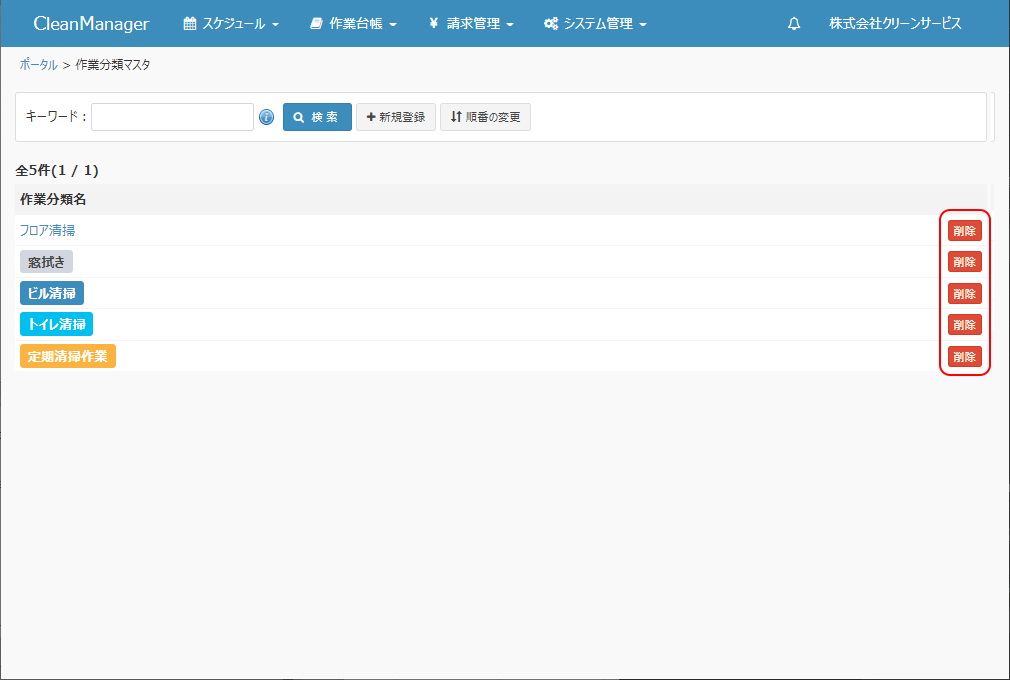Click the notification bell icon
Screen dimensions: 1010x680
coord(794,24)
